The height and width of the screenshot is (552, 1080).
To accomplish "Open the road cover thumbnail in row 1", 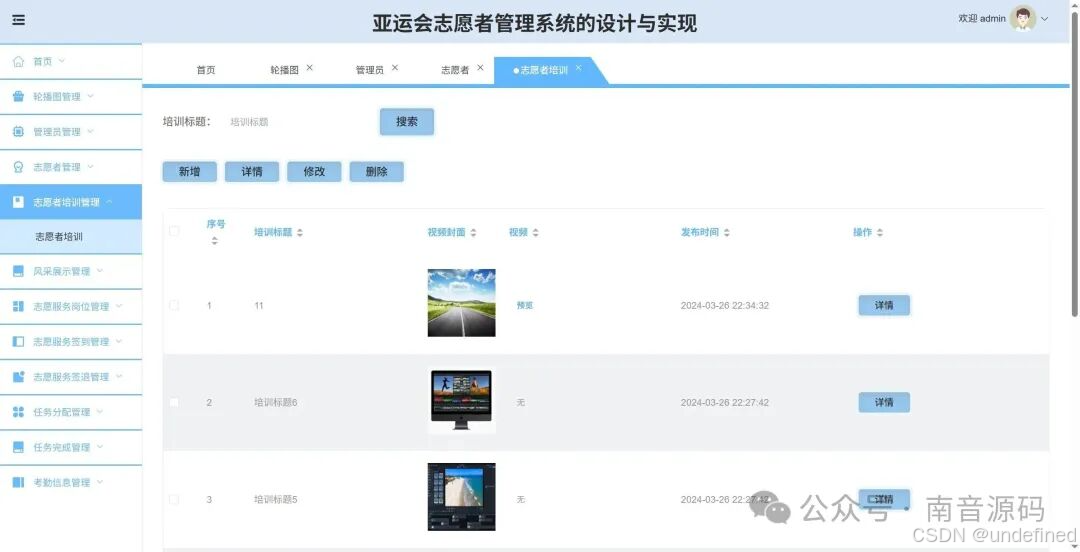I will [461, 303].
